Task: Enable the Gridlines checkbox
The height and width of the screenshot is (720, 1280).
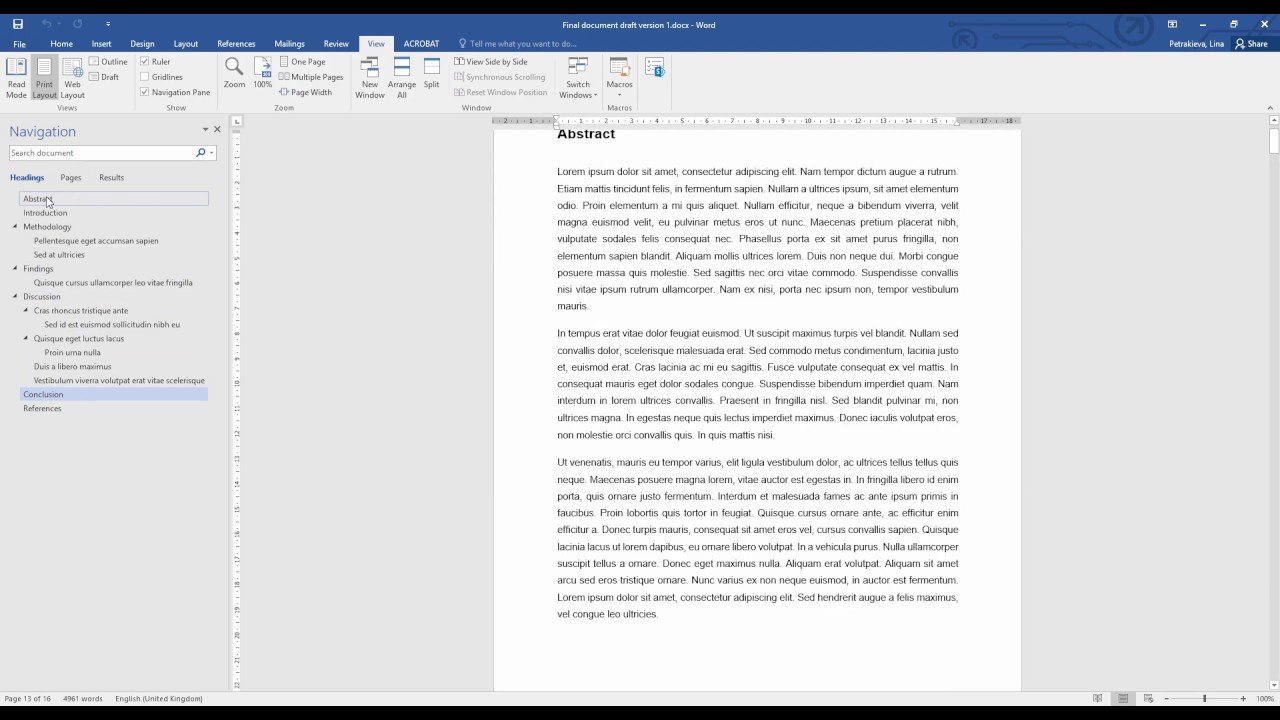Action: [145, 77]
